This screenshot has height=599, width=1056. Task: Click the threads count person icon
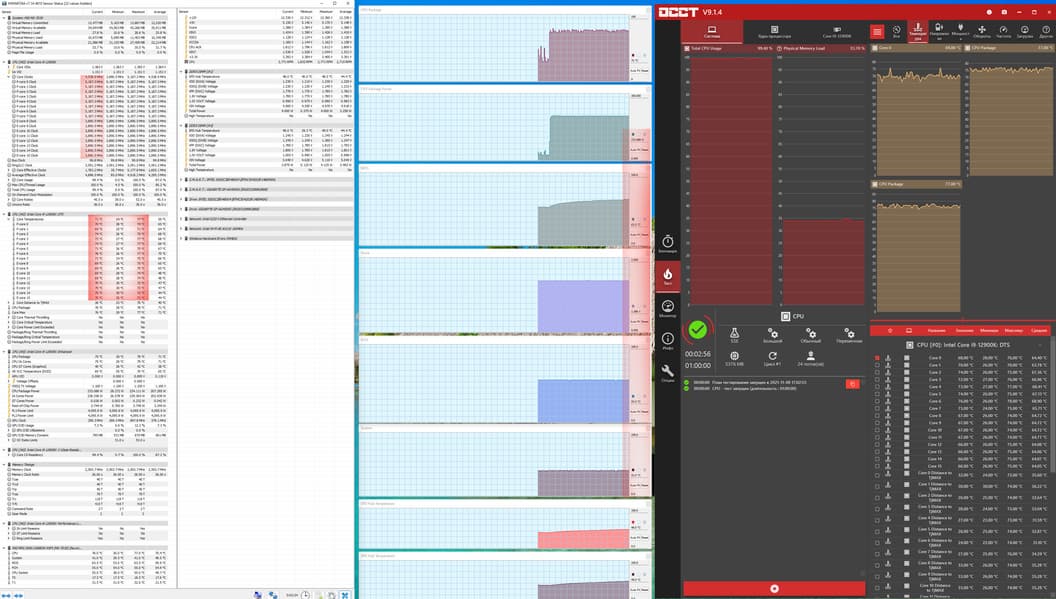click(811, 358)
